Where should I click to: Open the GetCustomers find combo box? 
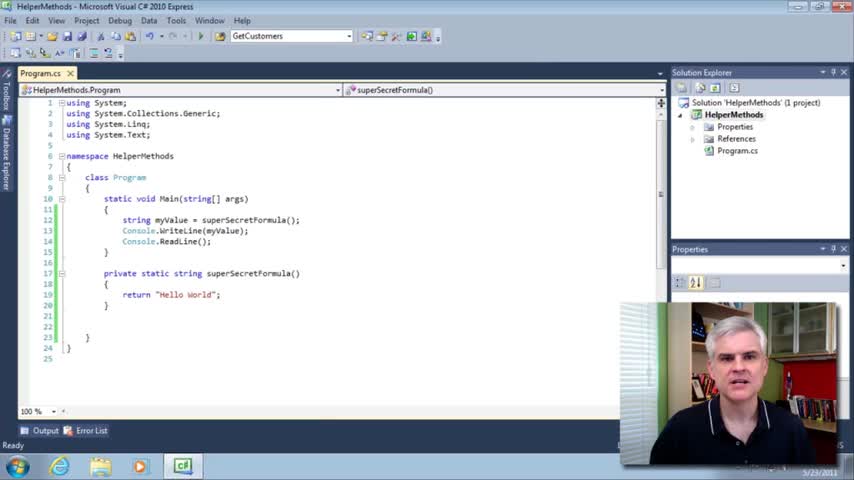tap(349, 37)
